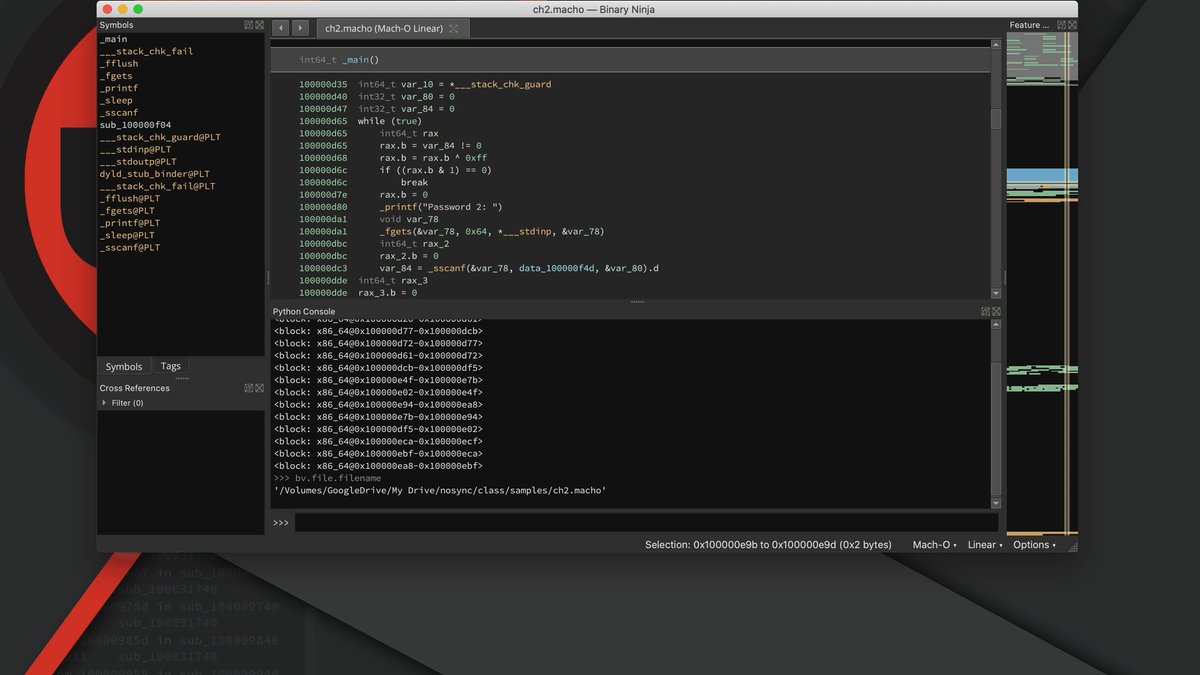Expand the Filter (0) disclosure triangle
Screen dimensions: 1200x675
coord(105,403)
